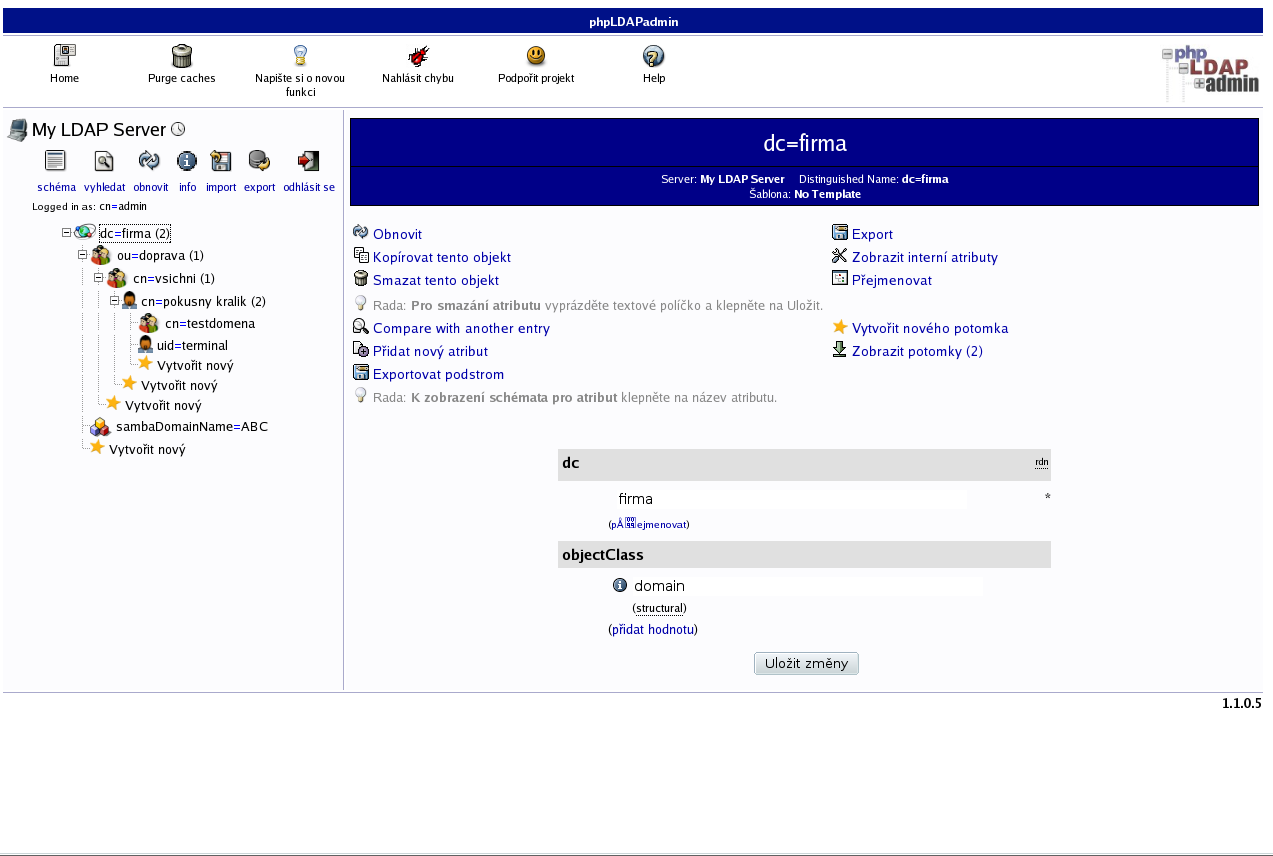Click the objectClass field containing domain
The height and width of the screenshot is (856, 1273).
point(807,586)
